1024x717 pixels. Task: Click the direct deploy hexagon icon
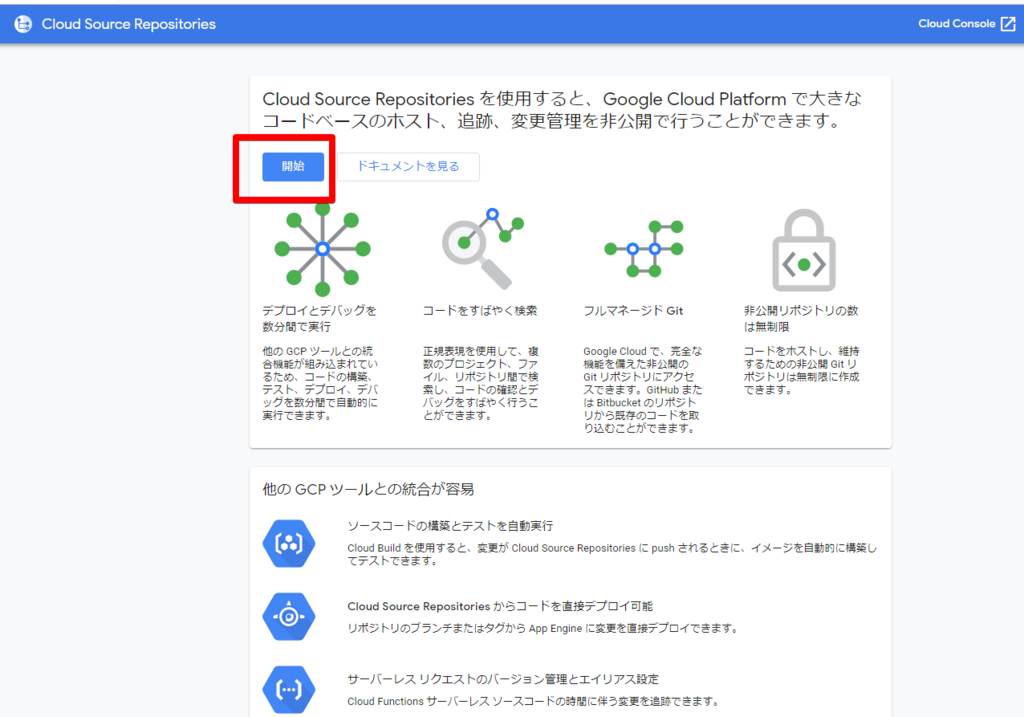pos(288,617)
